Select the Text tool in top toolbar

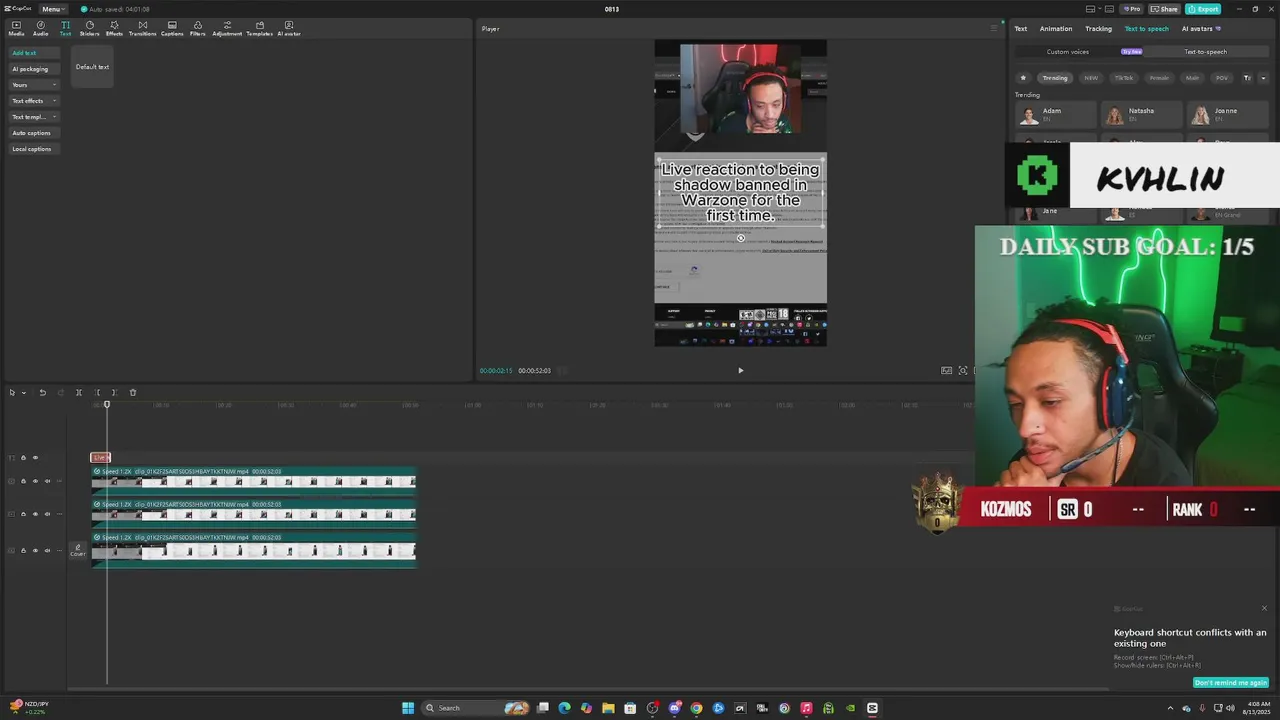[x=65, y=28]
